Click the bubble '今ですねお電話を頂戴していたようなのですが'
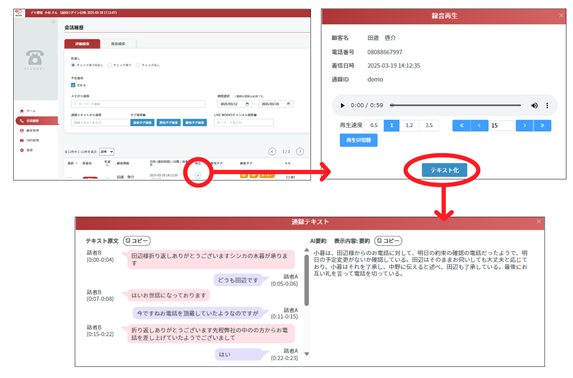 point(198,313)
